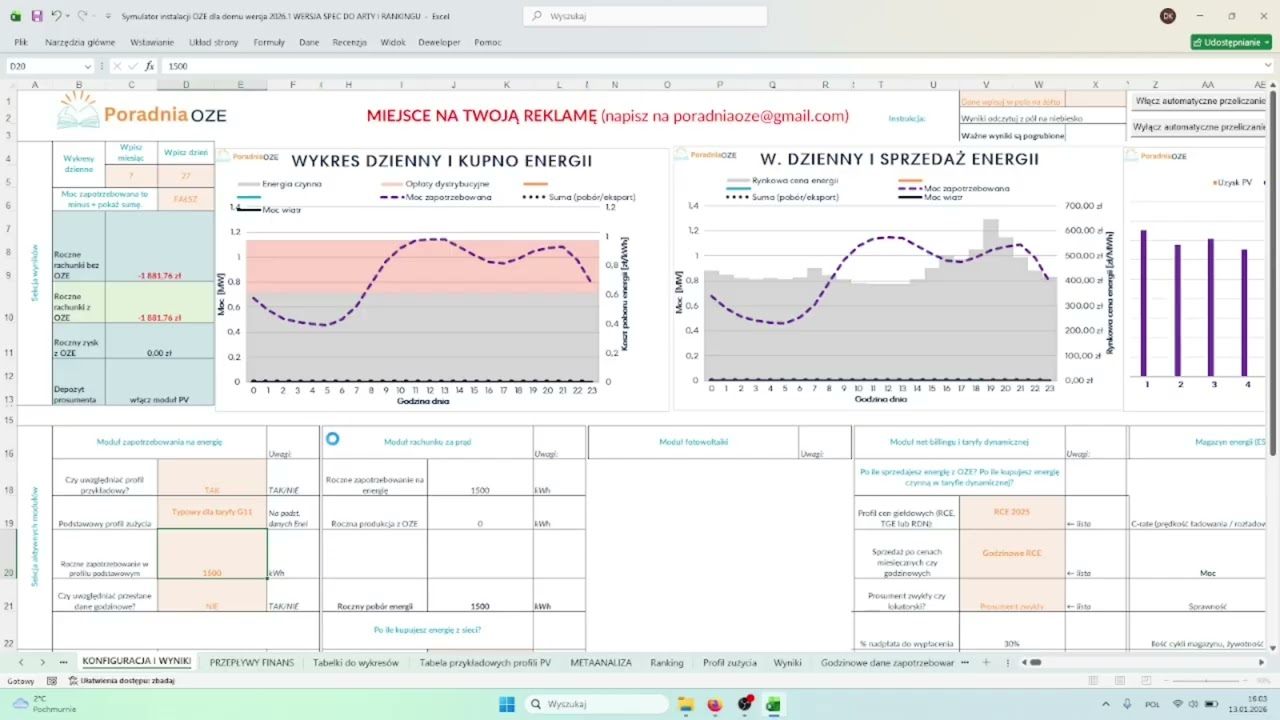This screenshot has height=720, width=1280.
Task: Select the Wpisz miesiąc input cell showing 7
Action: [x=131, y=175]
